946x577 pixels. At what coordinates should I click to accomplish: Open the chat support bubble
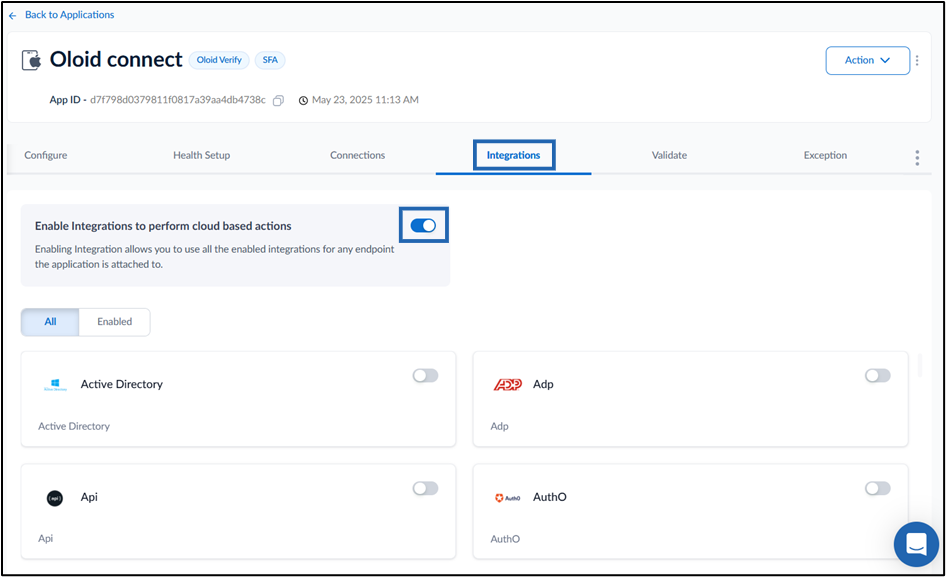916,544
